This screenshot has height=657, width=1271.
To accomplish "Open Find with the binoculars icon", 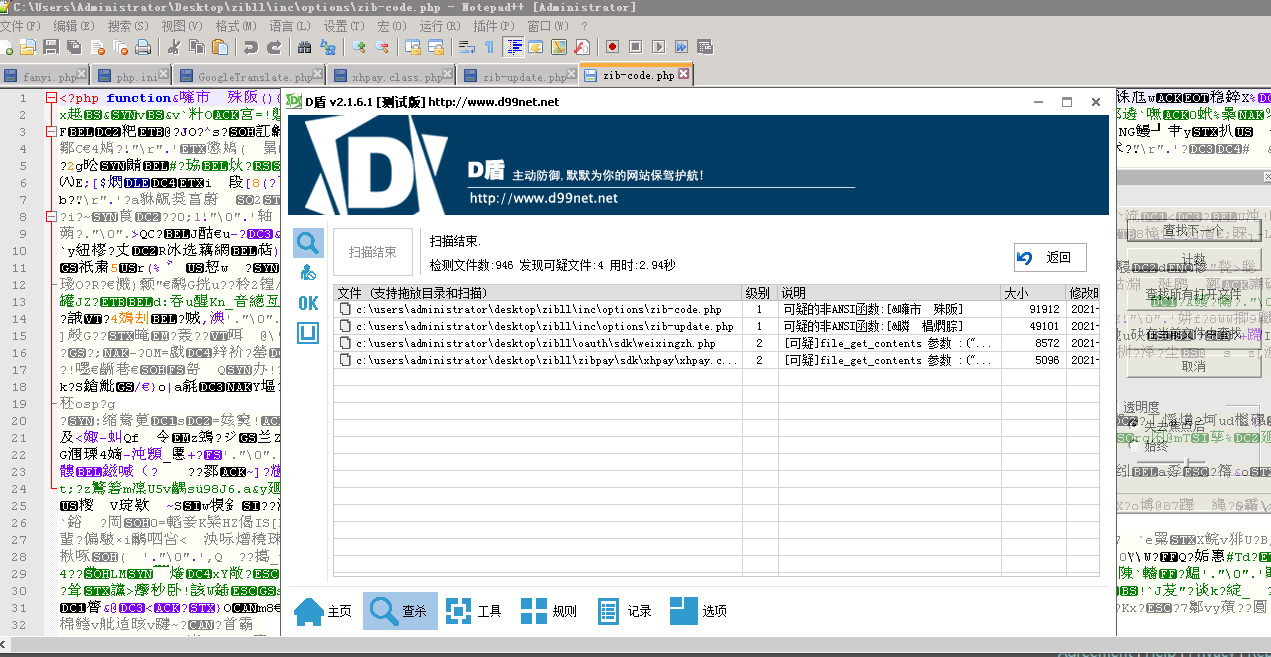I will coord(304,47).
